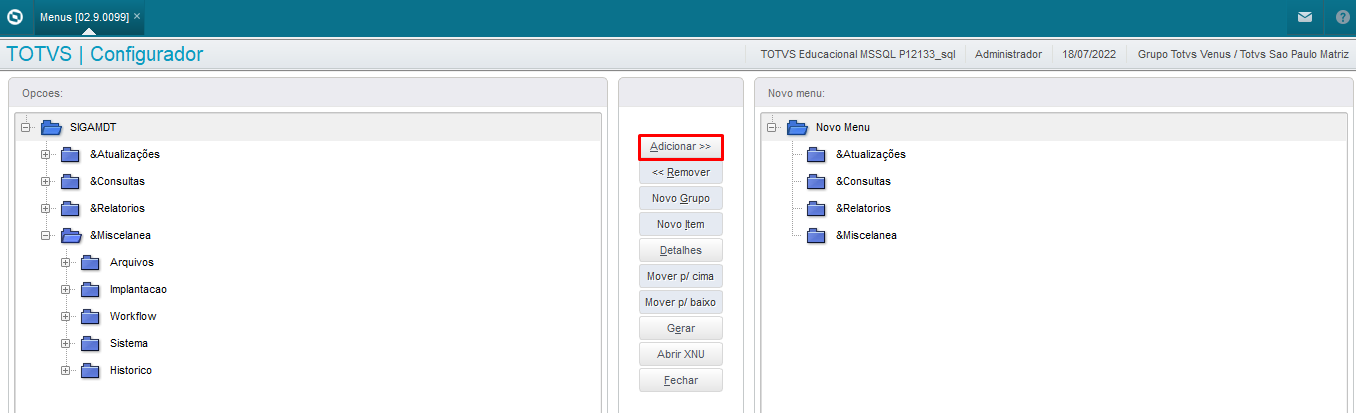Click Mover p/ baixo button
1356x413 pixels.
(x=680, y=302)
